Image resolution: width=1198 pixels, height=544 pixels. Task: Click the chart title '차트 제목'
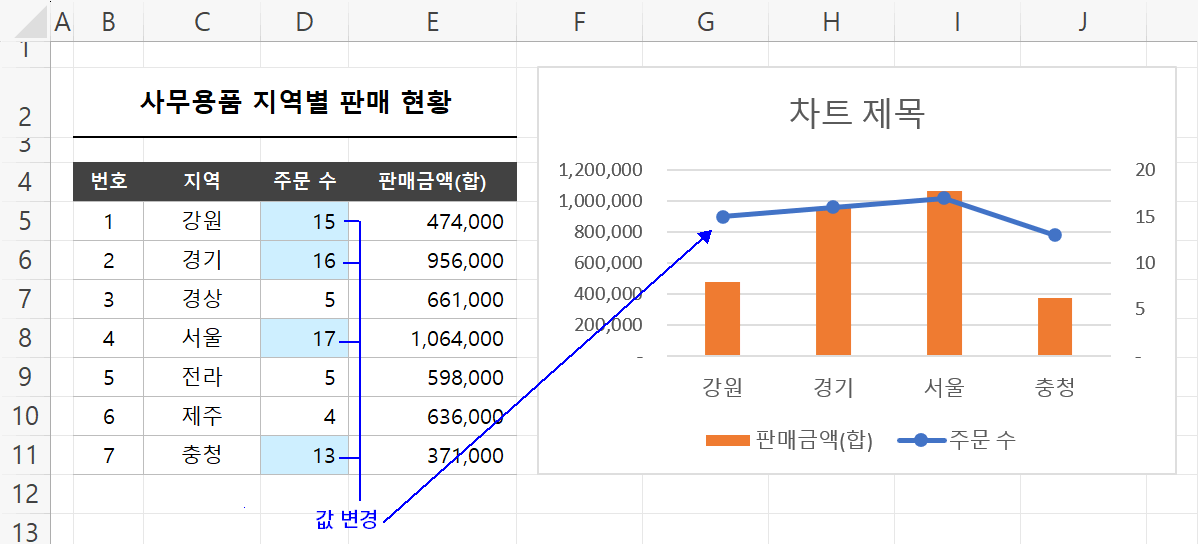856,115
